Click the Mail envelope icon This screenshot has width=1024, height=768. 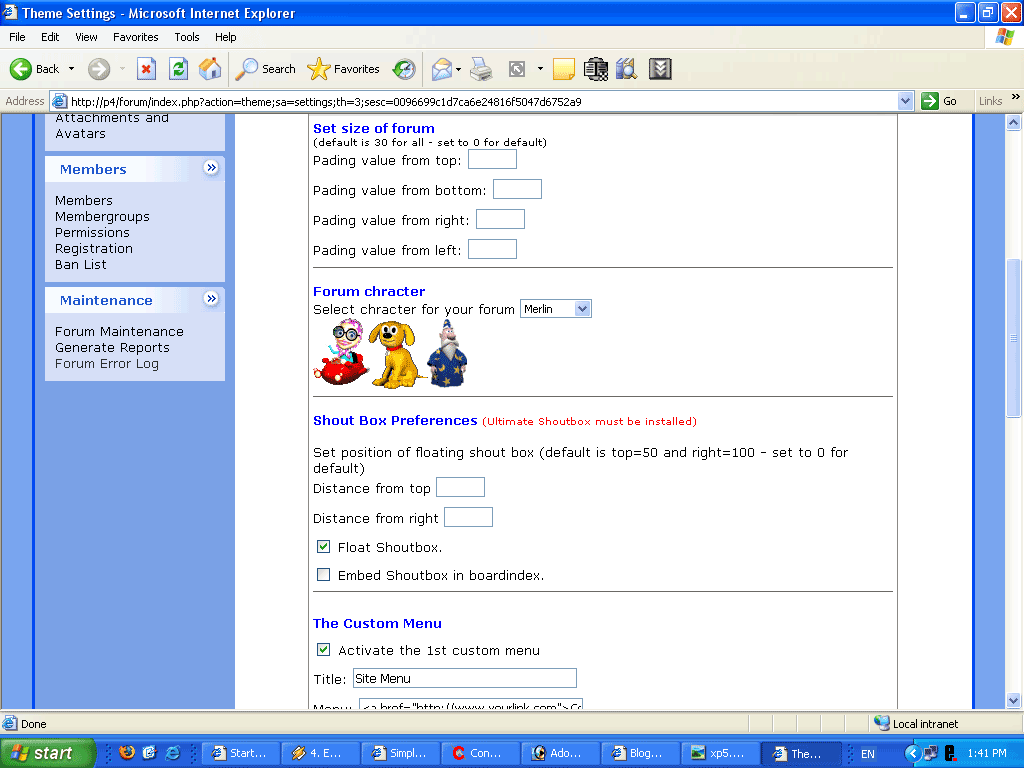(442, 69)
